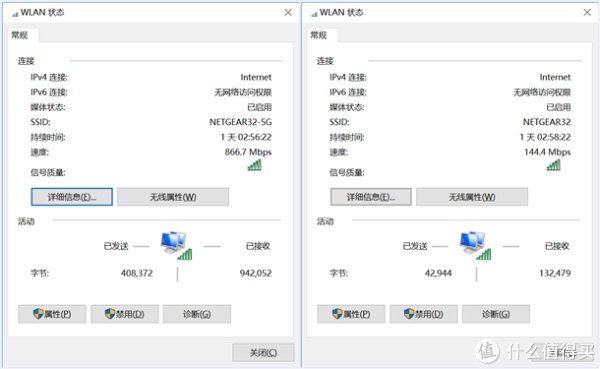This screenshot has height=369, width=600.
Task: Close the right WLAN 状态 window
Action: pos(587,13)
